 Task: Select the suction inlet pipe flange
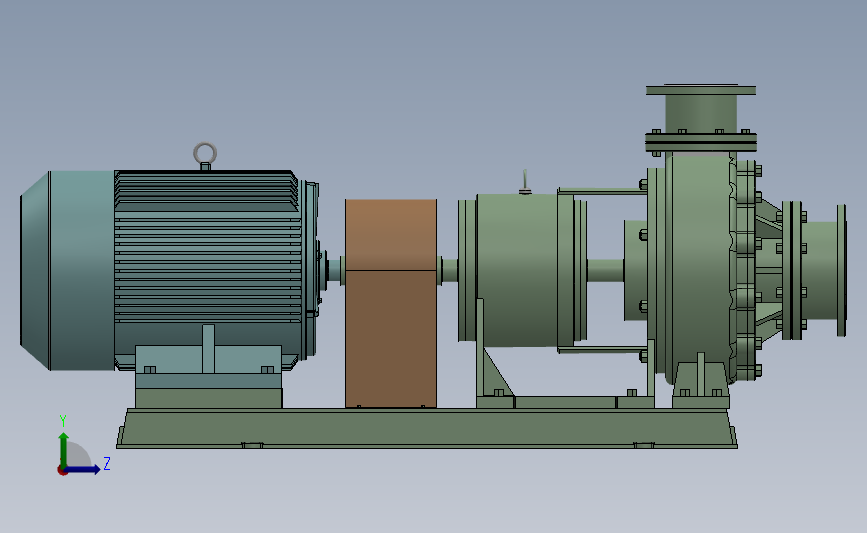tap(841, 270)
